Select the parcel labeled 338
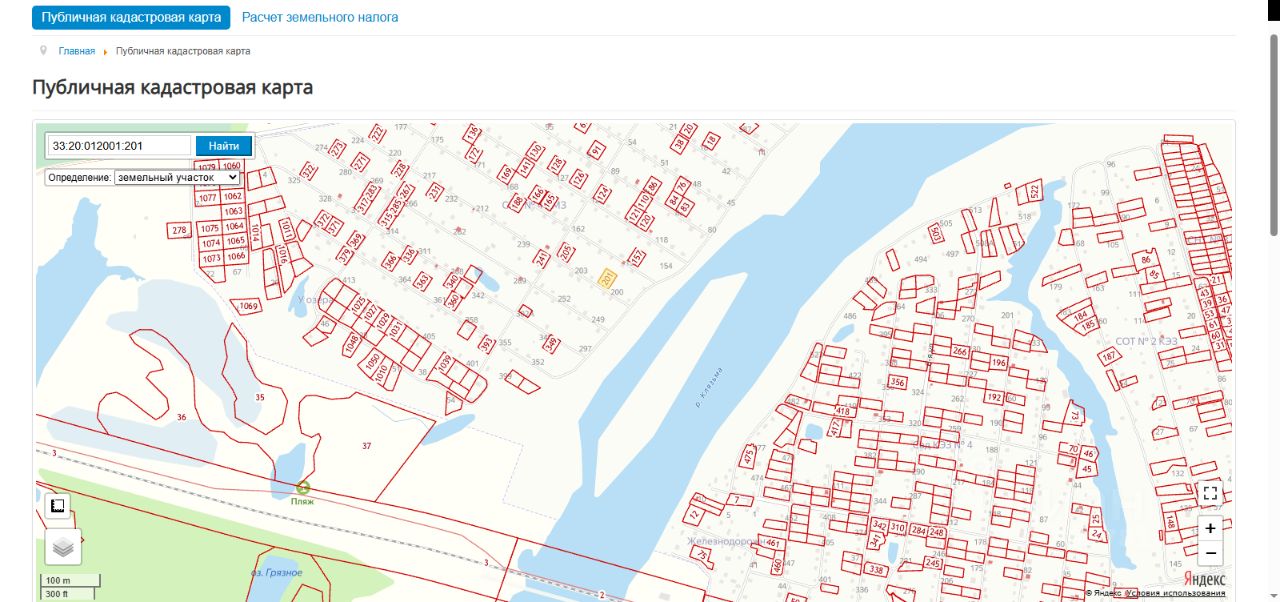 [876, 570]
